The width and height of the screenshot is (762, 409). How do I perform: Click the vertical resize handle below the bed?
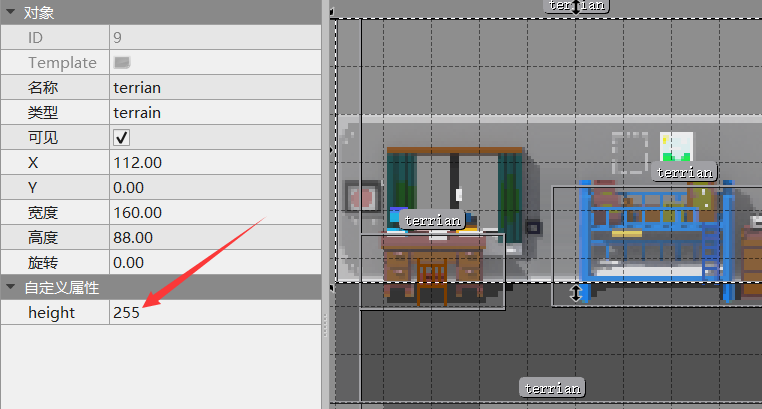(576, 293)
